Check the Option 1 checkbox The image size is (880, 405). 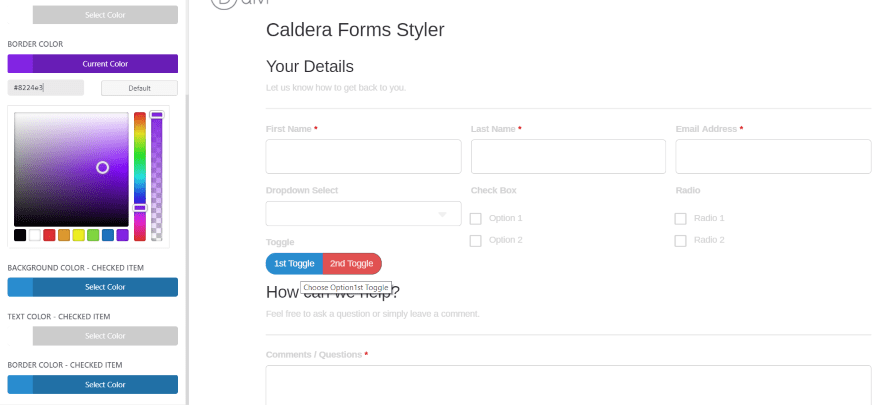(475, 219)
